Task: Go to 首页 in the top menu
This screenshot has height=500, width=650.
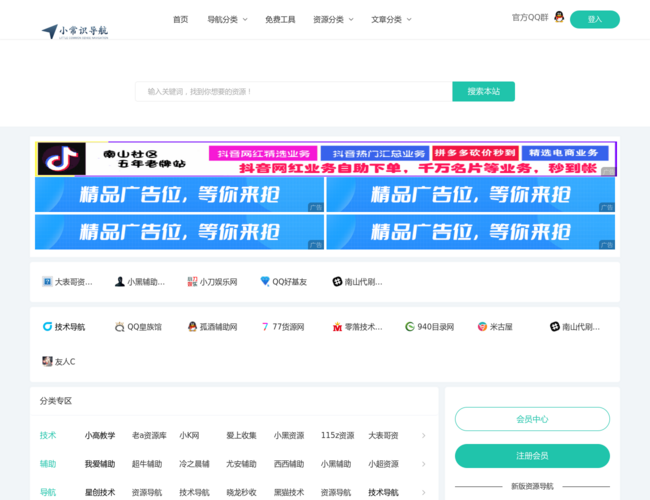Action: point(180,19)
